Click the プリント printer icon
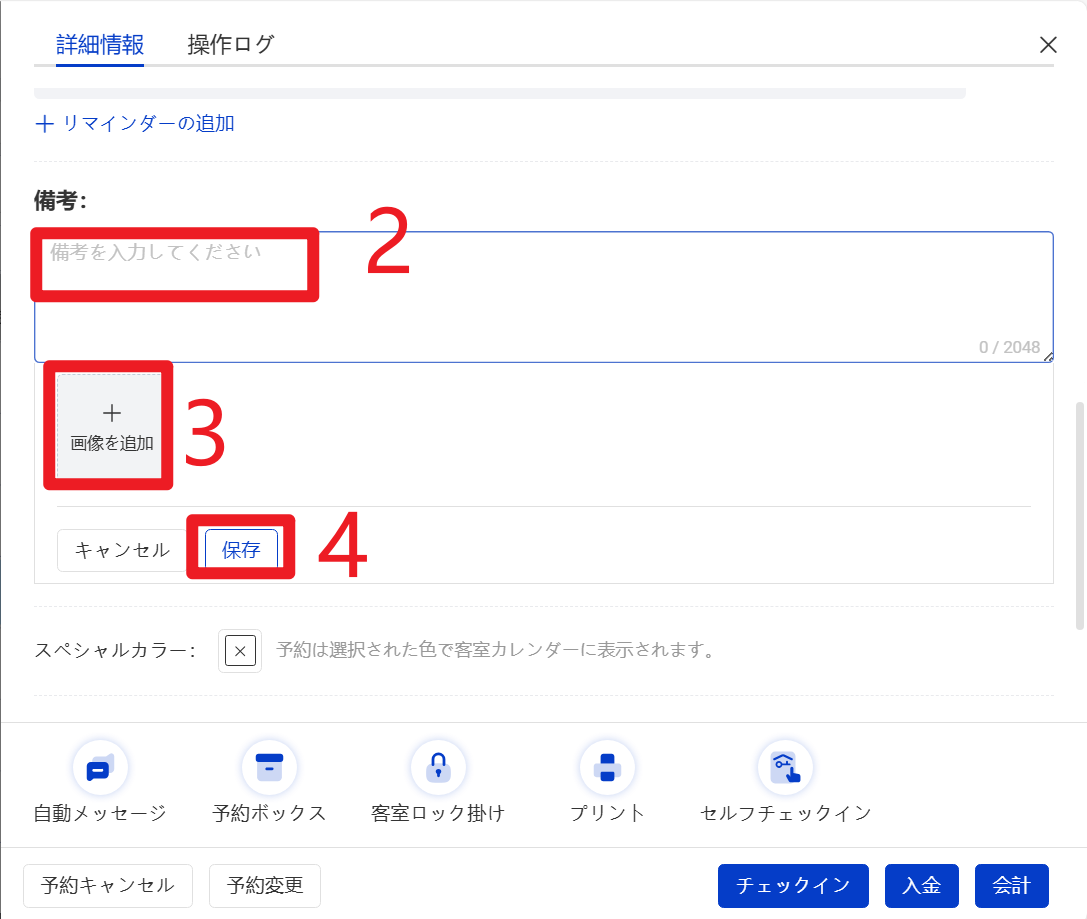The image size is (1087, 919). (607, 768)
